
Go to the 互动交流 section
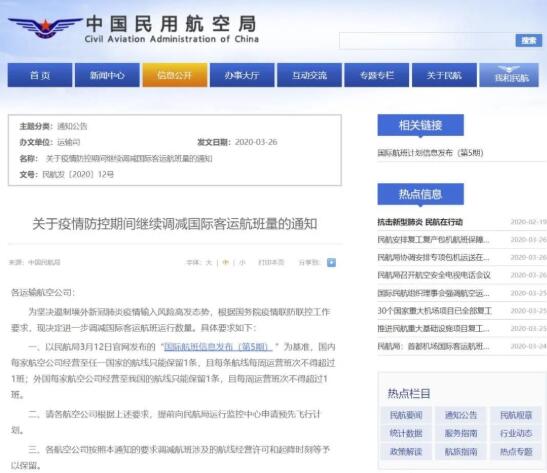point(309,75)
